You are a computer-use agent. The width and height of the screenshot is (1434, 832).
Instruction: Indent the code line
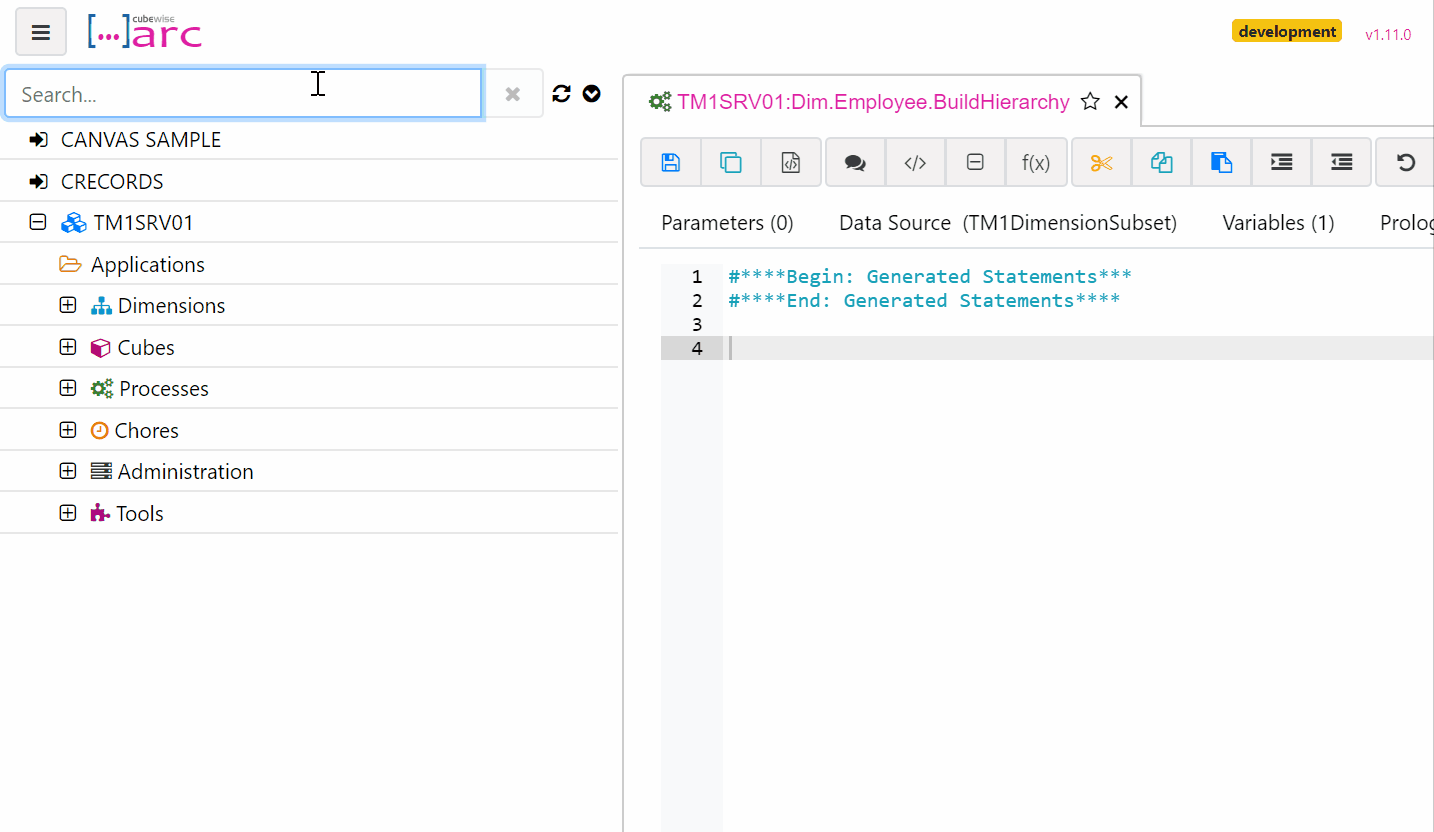[1281, 162]
